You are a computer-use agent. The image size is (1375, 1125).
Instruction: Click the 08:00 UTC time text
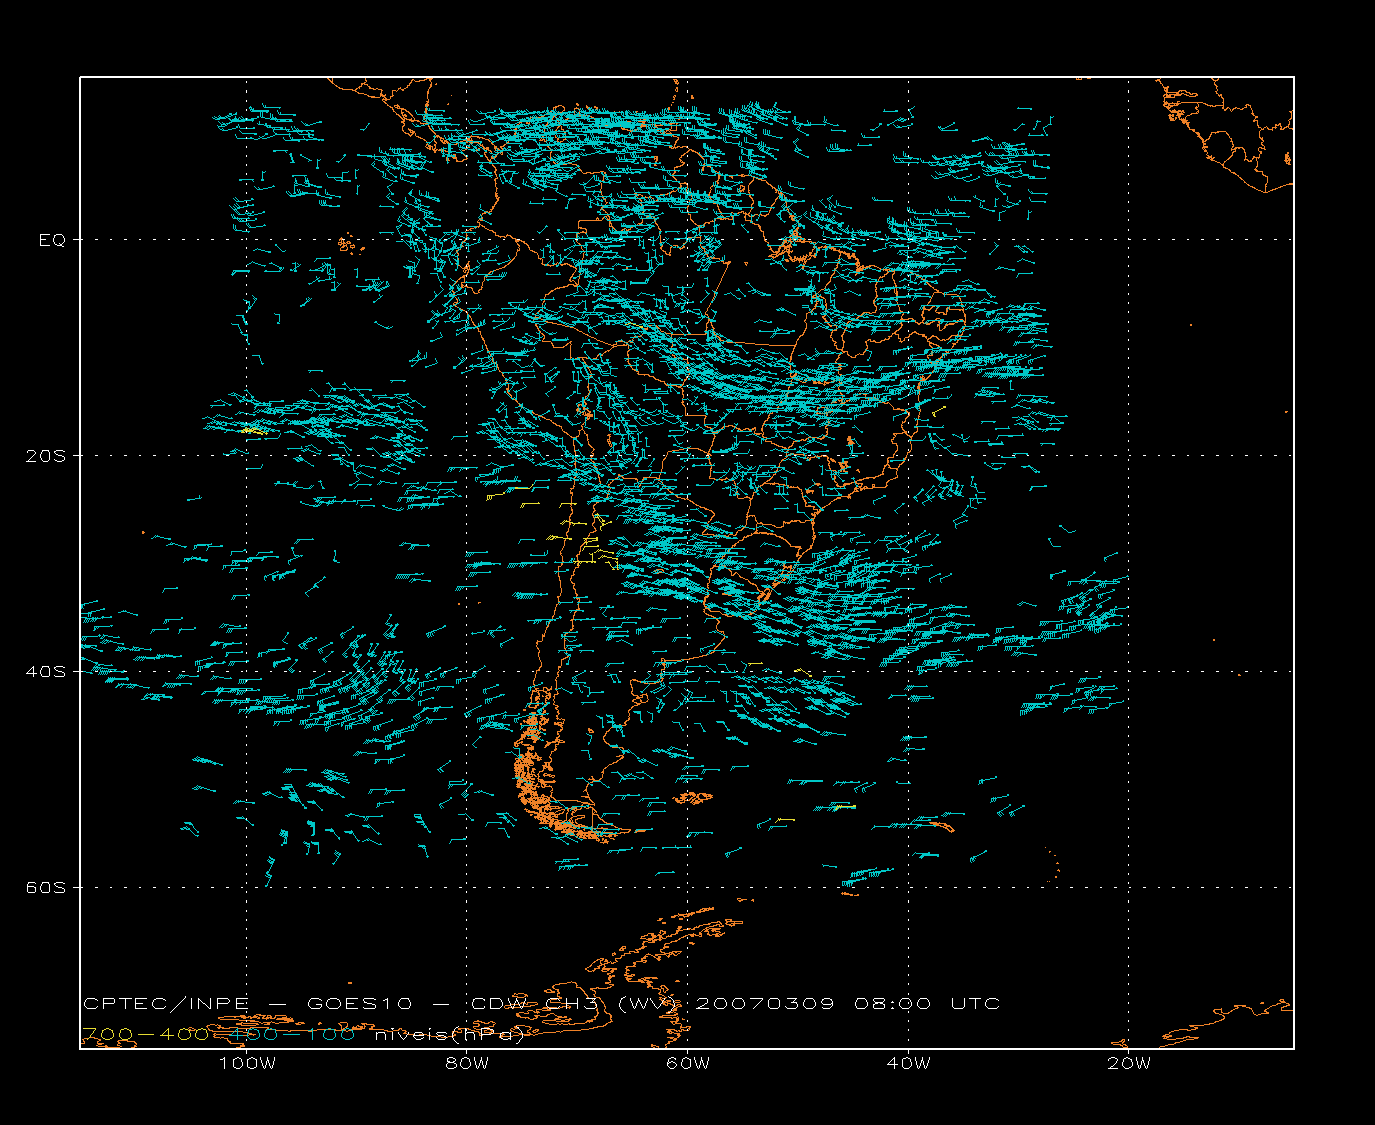click(x=927, y=1004)
